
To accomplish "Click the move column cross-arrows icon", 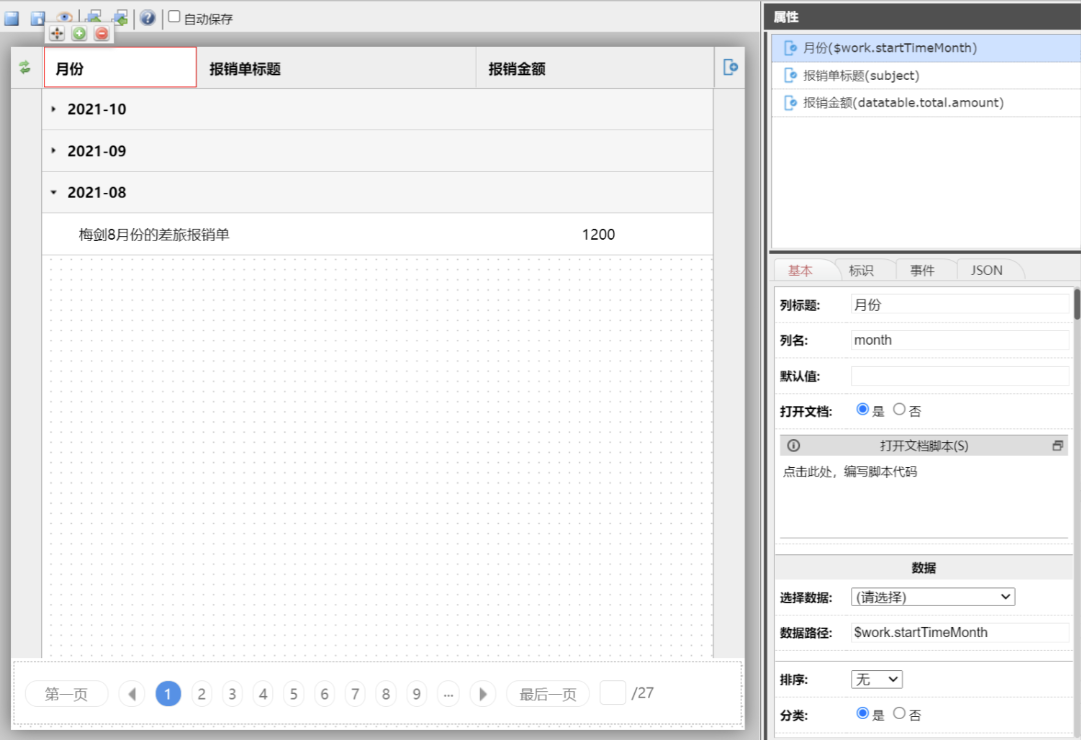I will pyautogui.click(x=57, y=34).
